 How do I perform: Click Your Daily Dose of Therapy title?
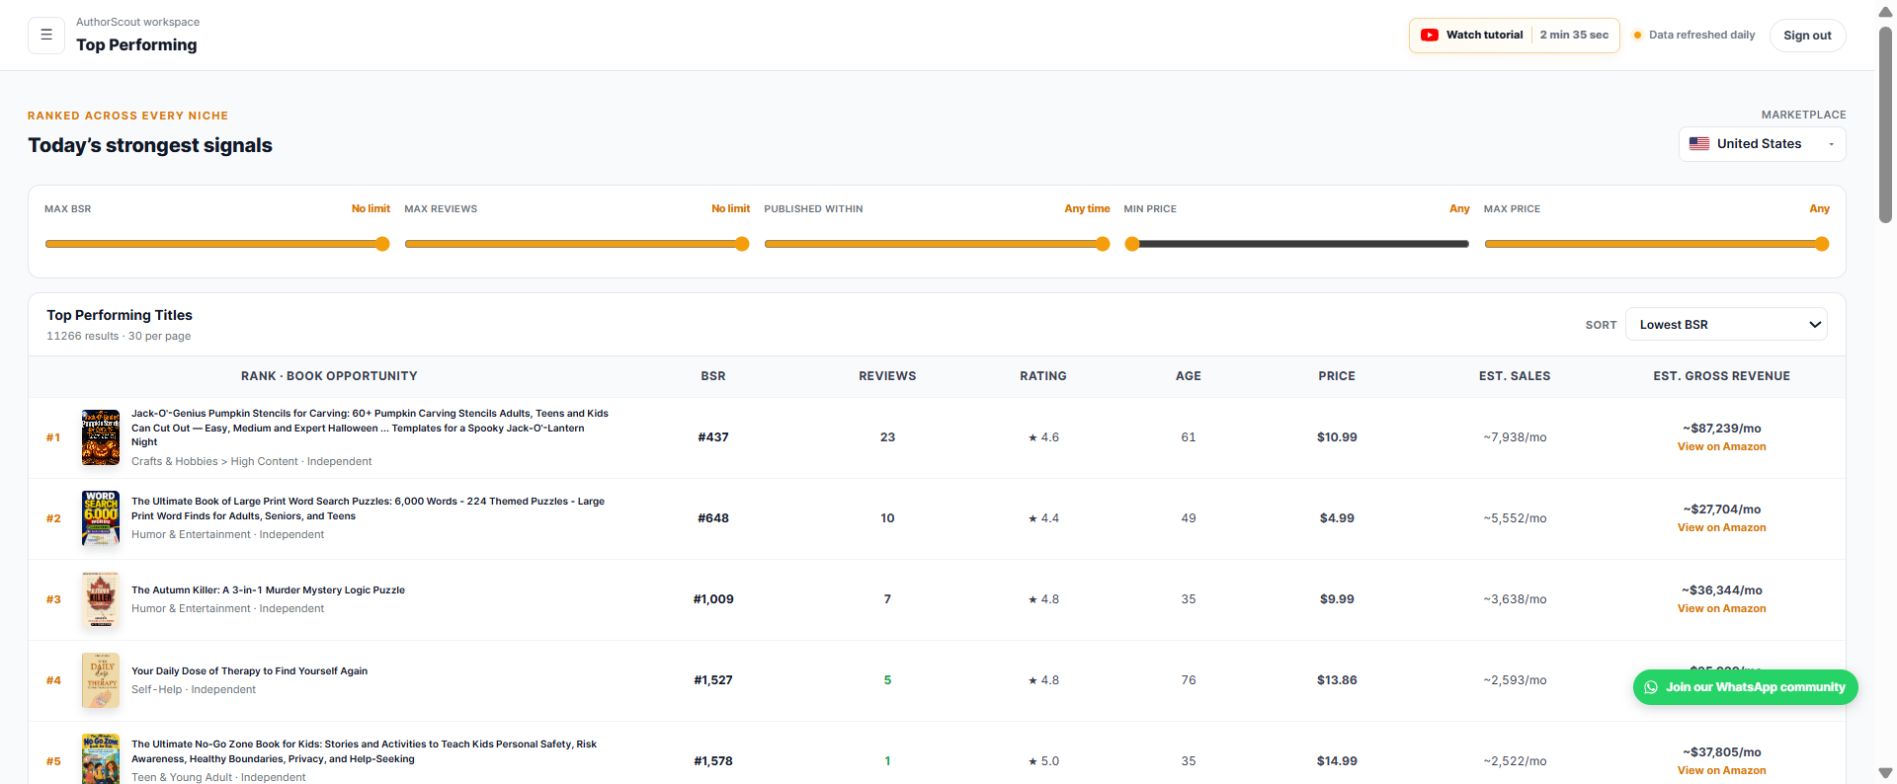(x=249, y=671)
